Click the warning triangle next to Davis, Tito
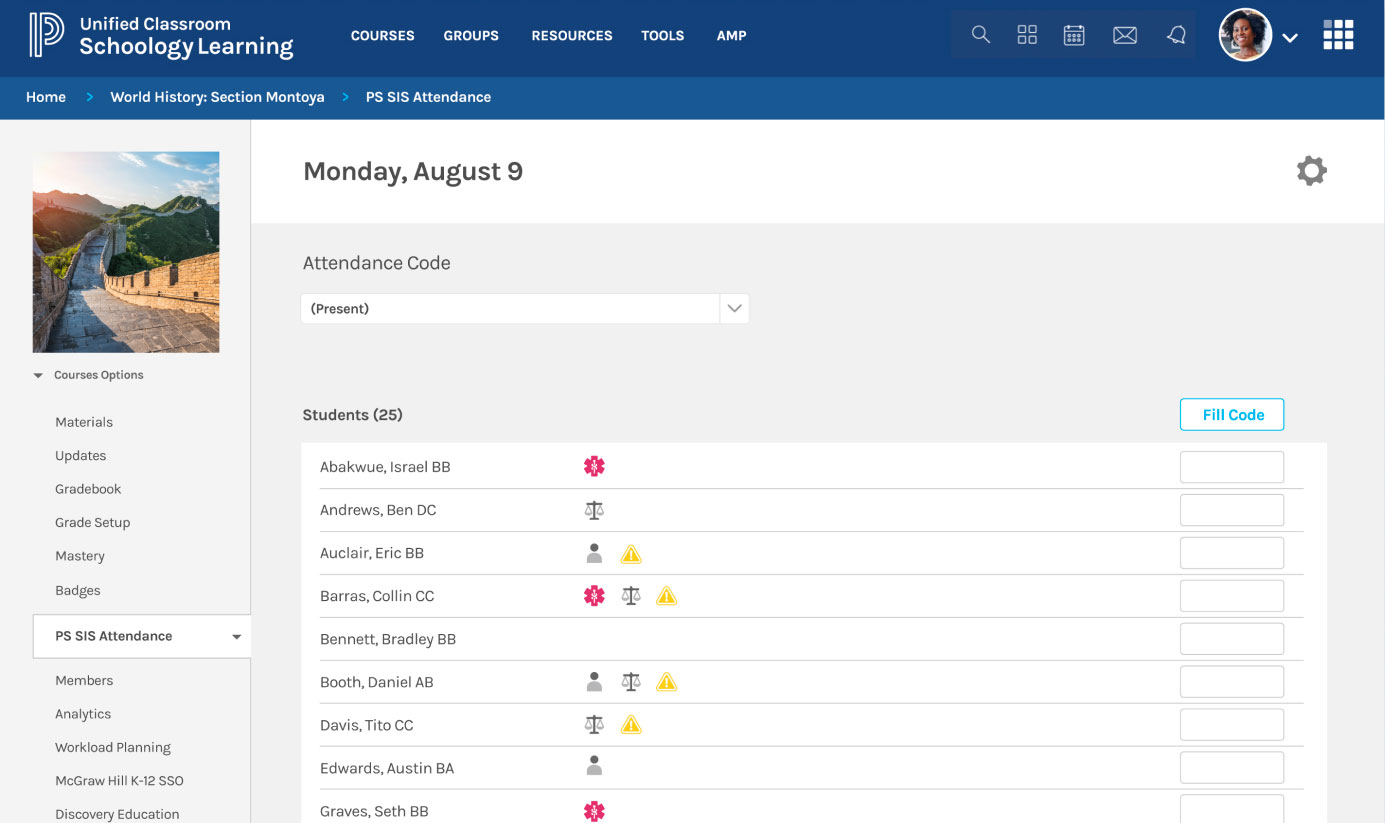 click(631, 724)
